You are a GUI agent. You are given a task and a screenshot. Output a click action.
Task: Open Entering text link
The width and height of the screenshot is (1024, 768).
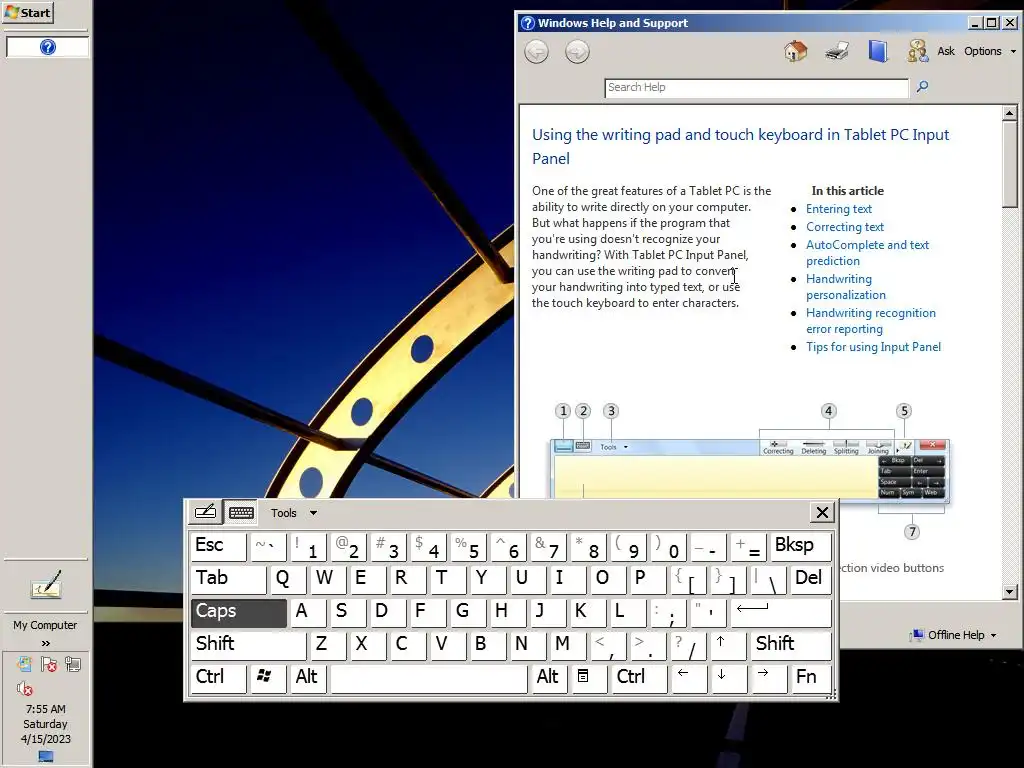click(x=839, y=209)
